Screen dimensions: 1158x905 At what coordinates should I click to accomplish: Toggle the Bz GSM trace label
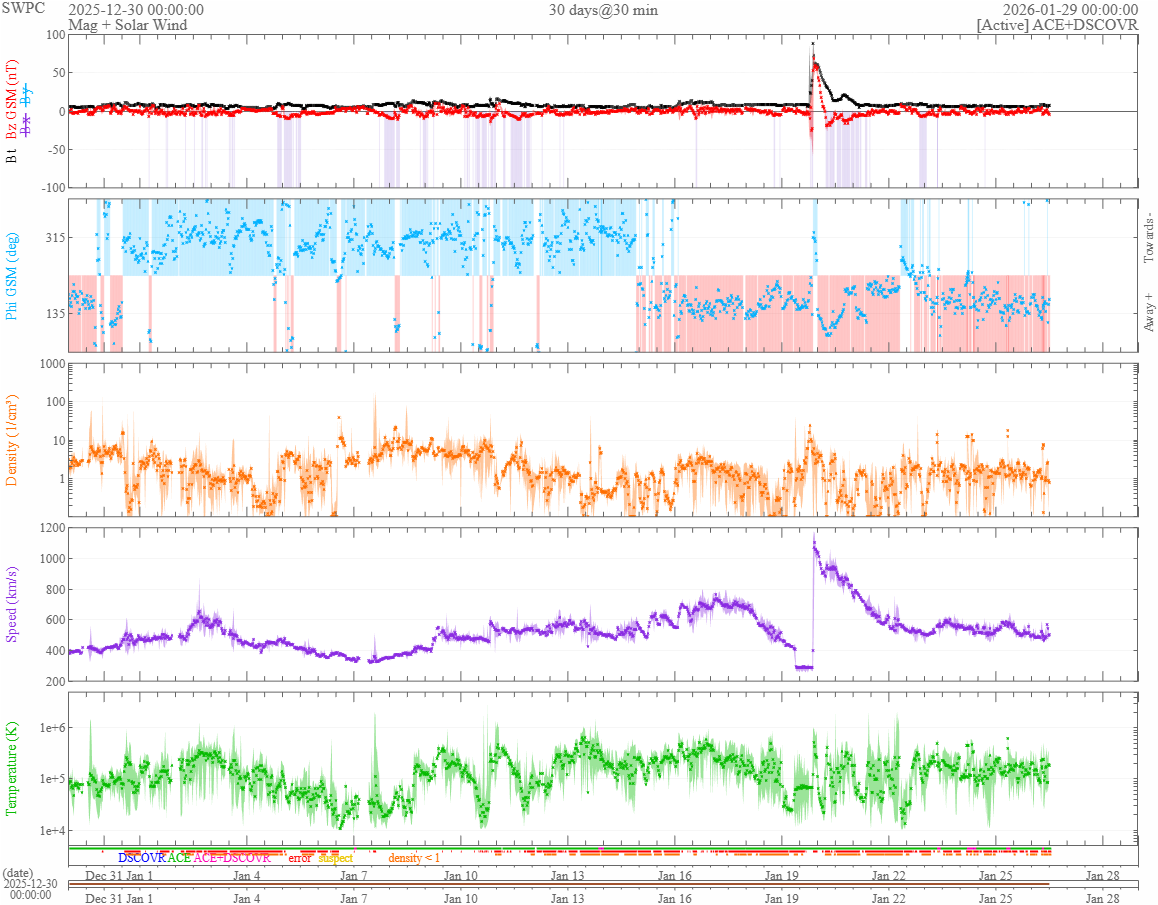pos(13,102)
